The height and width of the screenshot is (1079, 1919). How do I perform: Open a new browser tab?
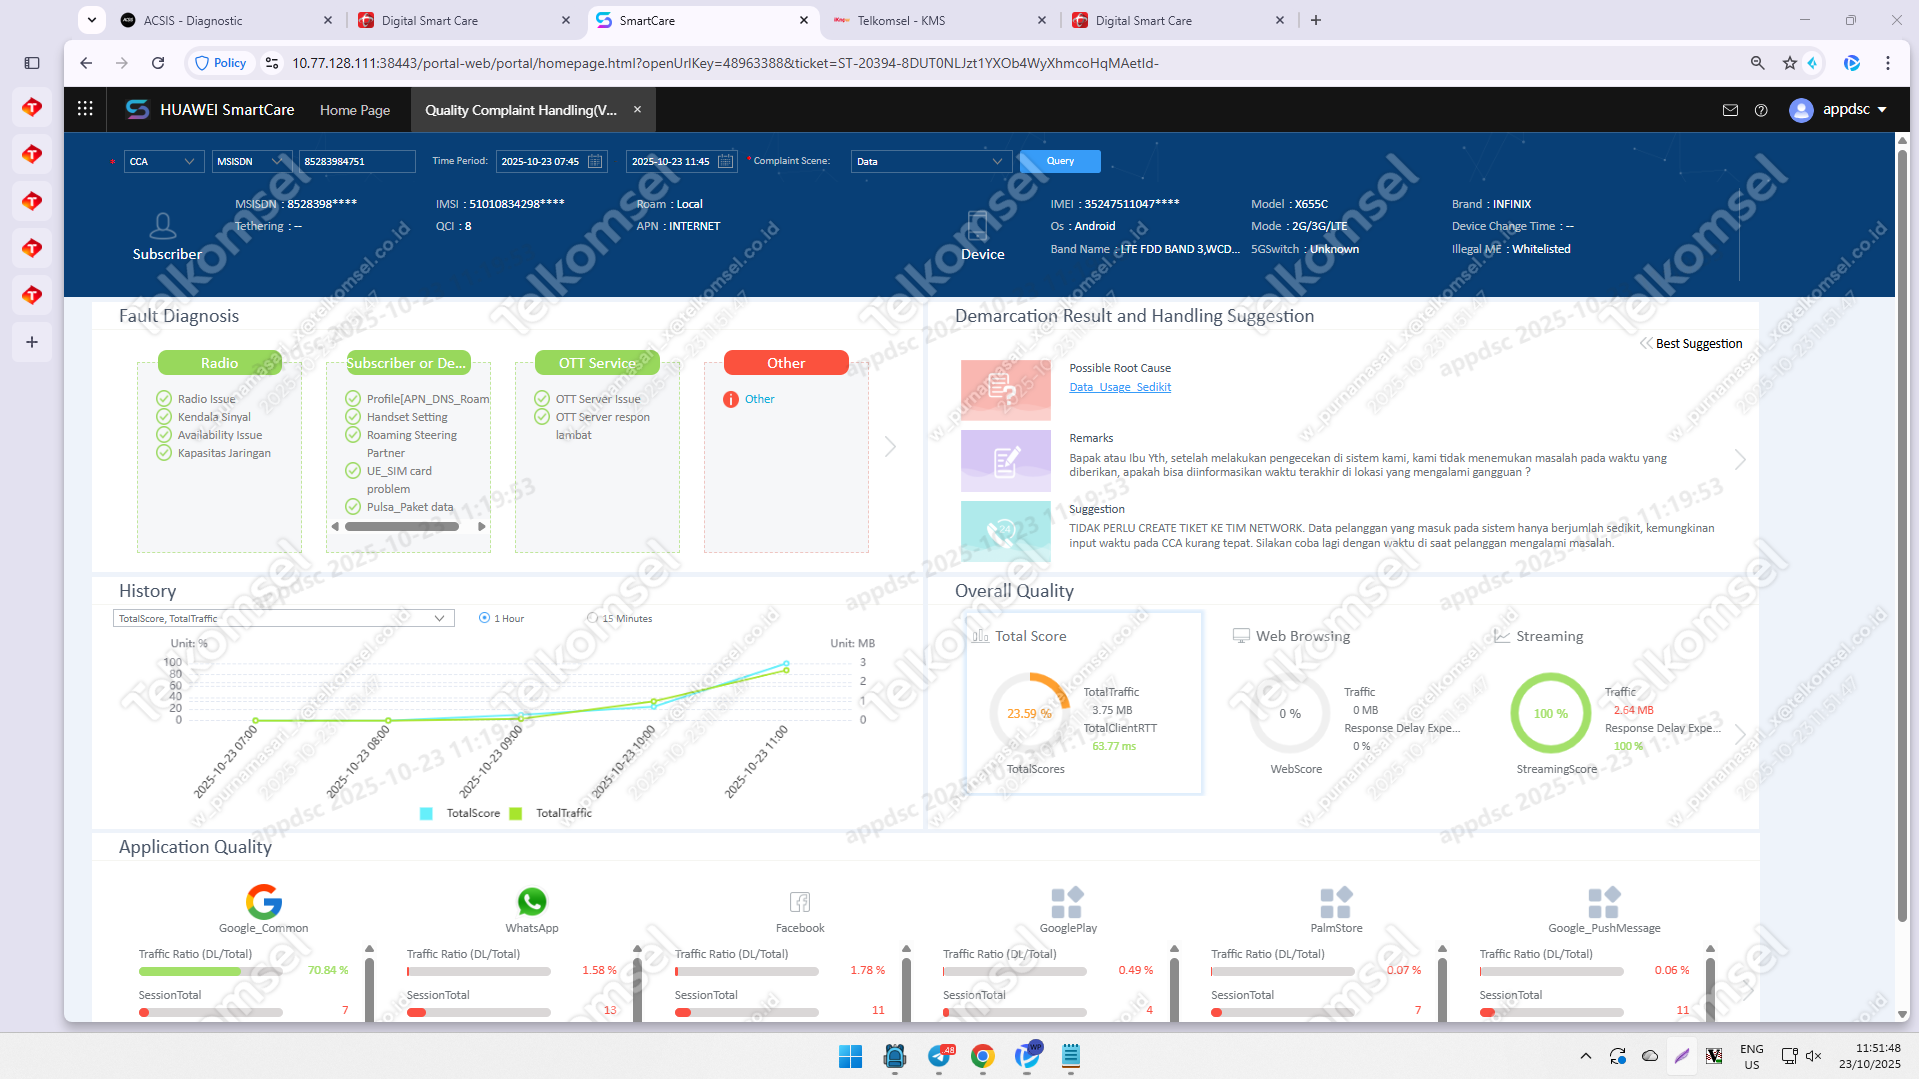1316,20
